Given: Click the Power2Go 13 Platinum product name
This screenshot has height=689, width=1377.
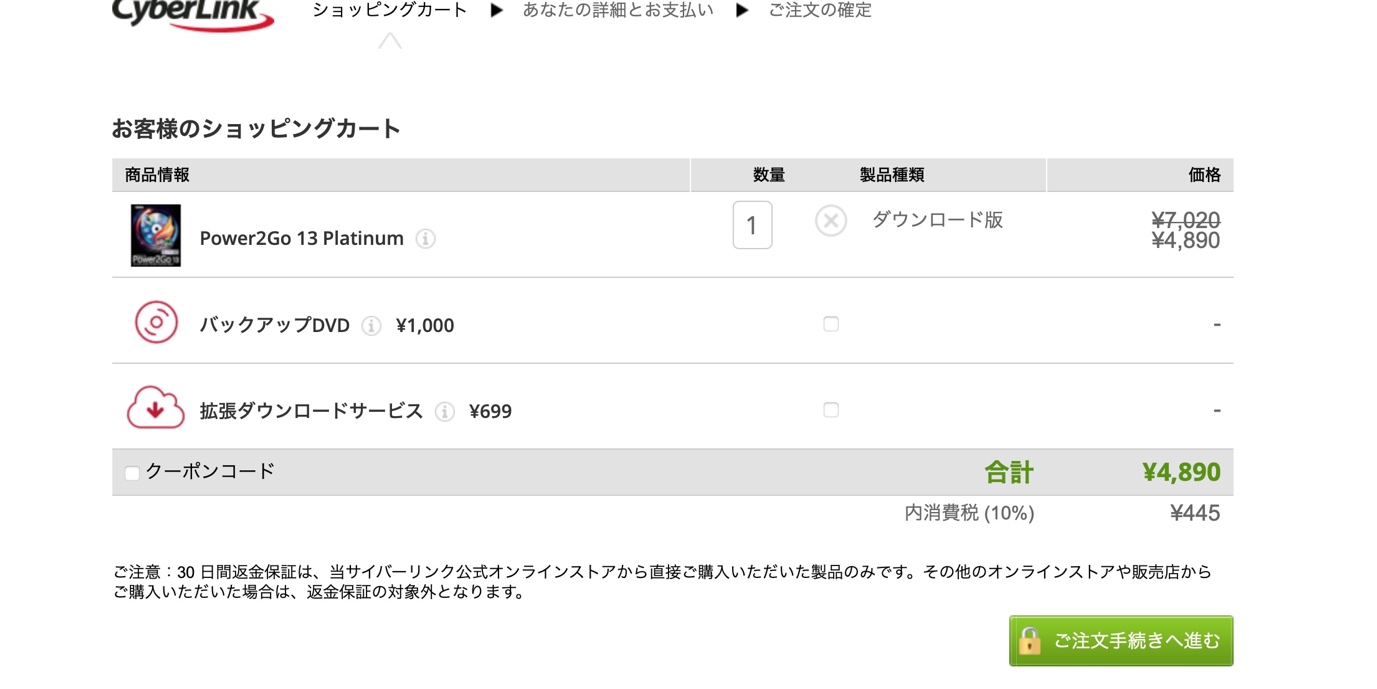Looking at the screenshot, I should pyautogui.click(x=302, y=238).
